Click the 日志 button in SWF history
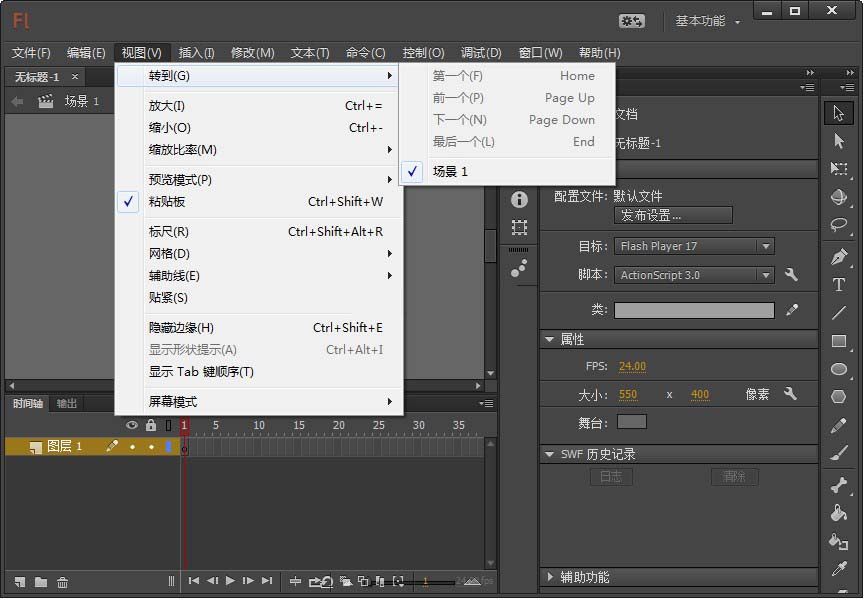Viewport: 864px width, 599px height. tap(611, 477)
